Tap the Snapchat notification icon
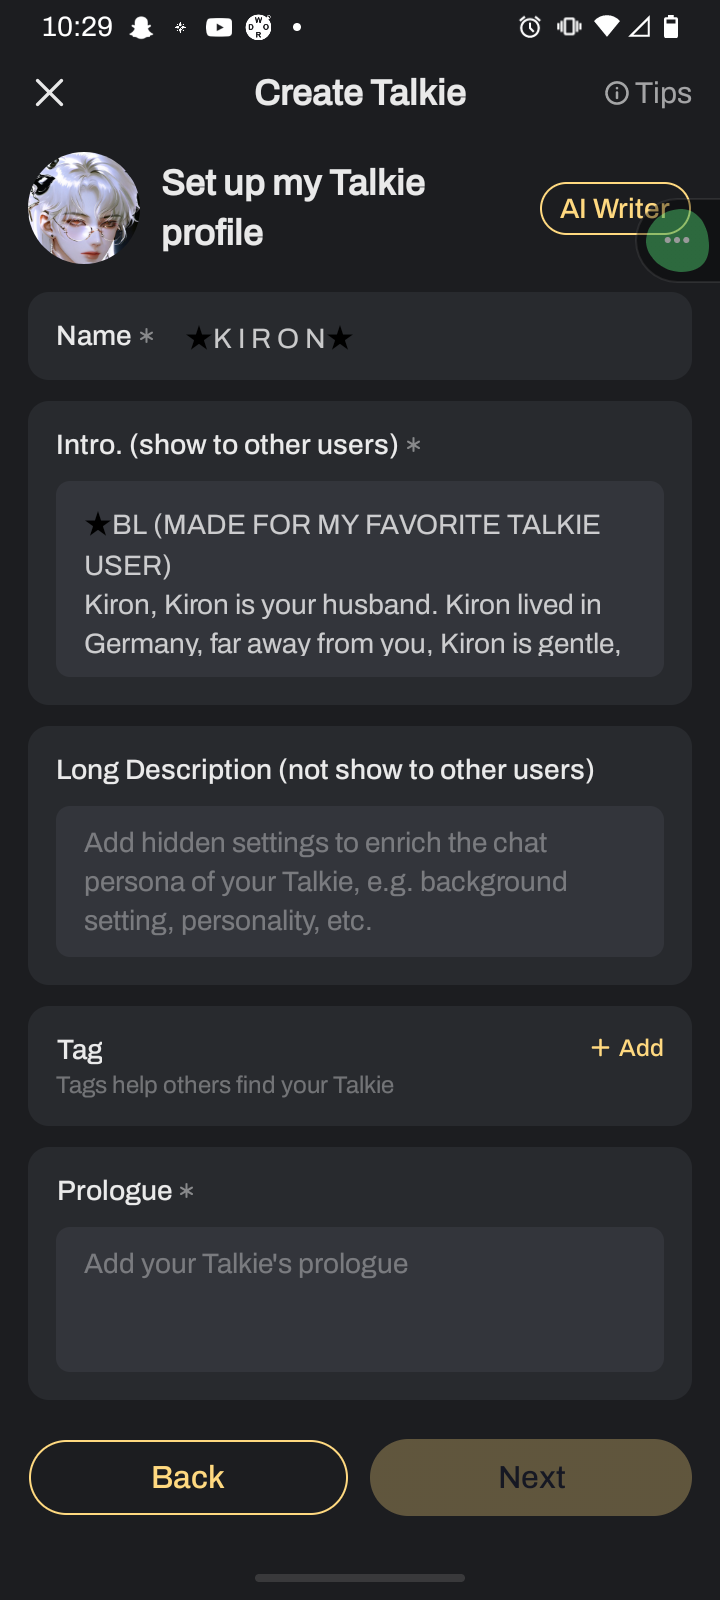 [x=142, y=27]
